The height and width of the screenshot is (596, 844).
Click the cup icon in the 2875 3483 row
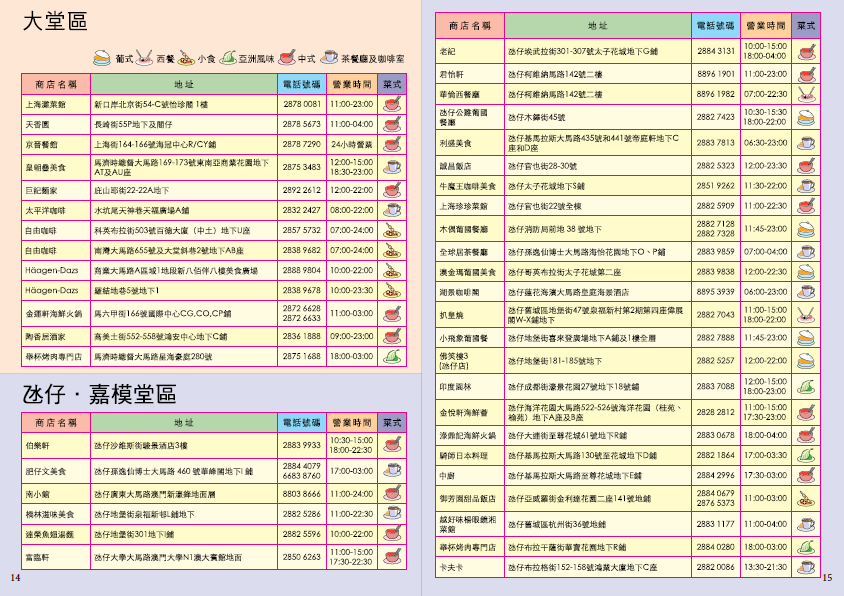coord(392,167)
